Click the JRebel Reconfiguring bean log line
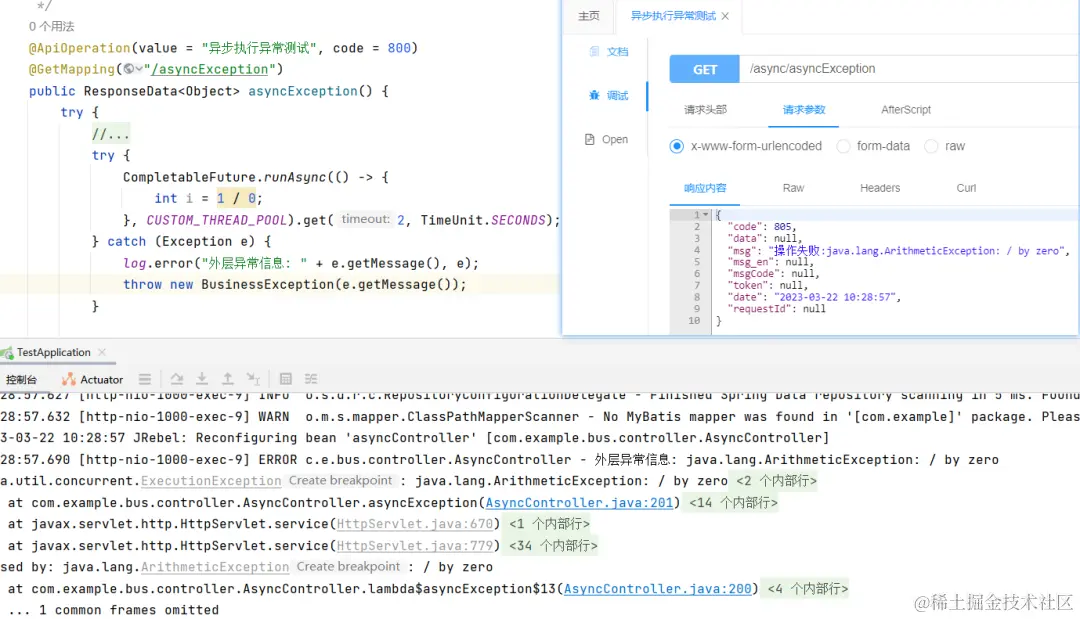 [x=415, y=438]
